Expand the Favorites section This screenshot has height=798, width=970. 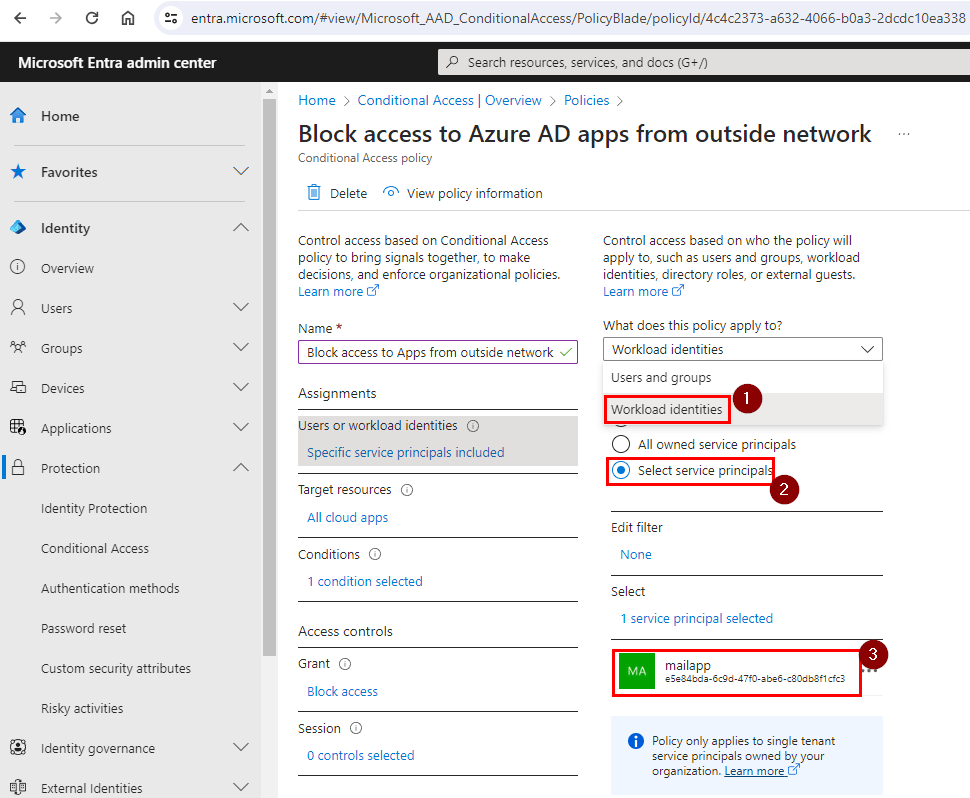pos(240,172)
